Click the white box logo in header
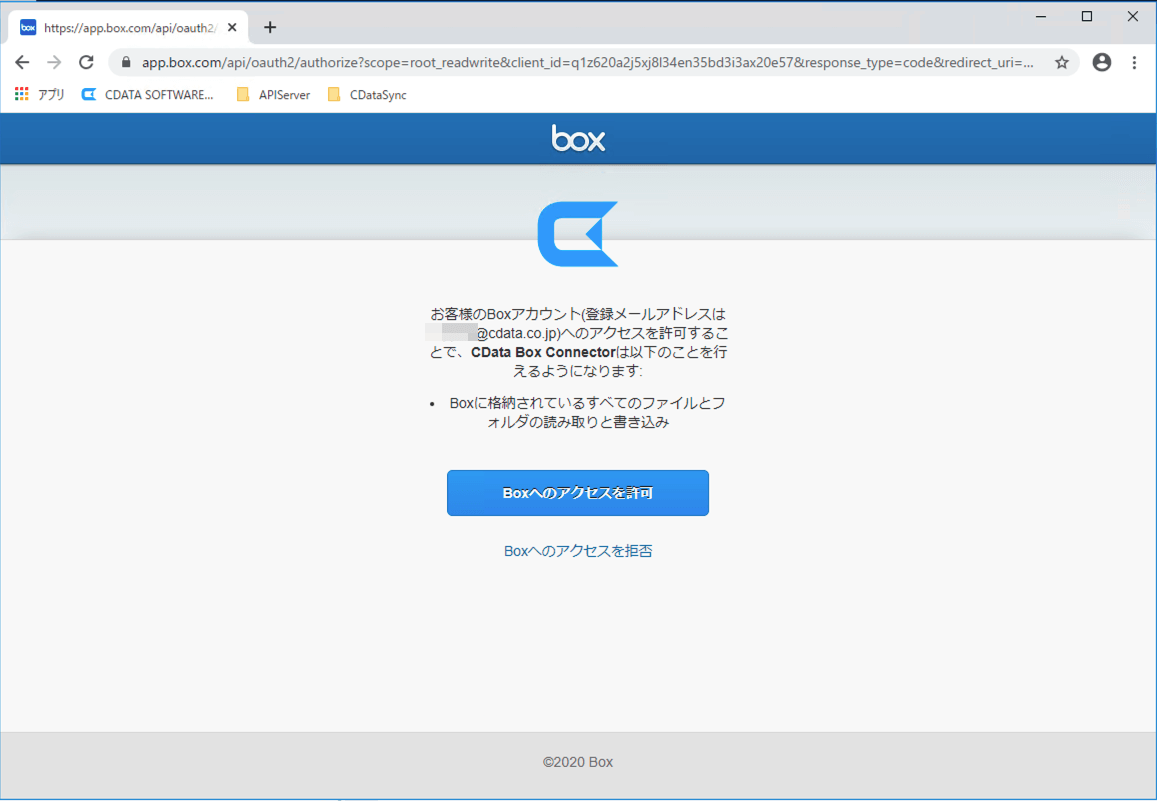Viewport: 1157px width, 801px height. point(578,138)
